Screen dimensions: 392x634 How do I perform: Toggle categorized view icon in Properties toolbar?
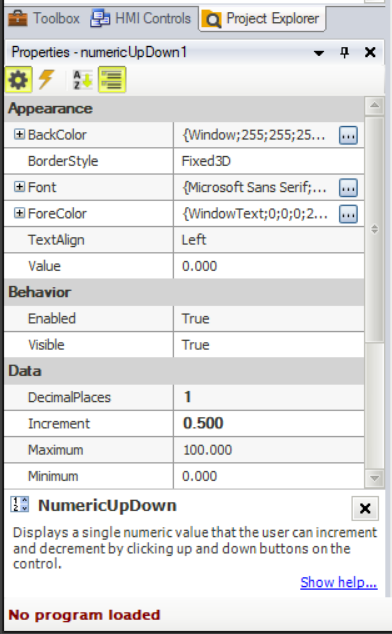click(112, 80)
